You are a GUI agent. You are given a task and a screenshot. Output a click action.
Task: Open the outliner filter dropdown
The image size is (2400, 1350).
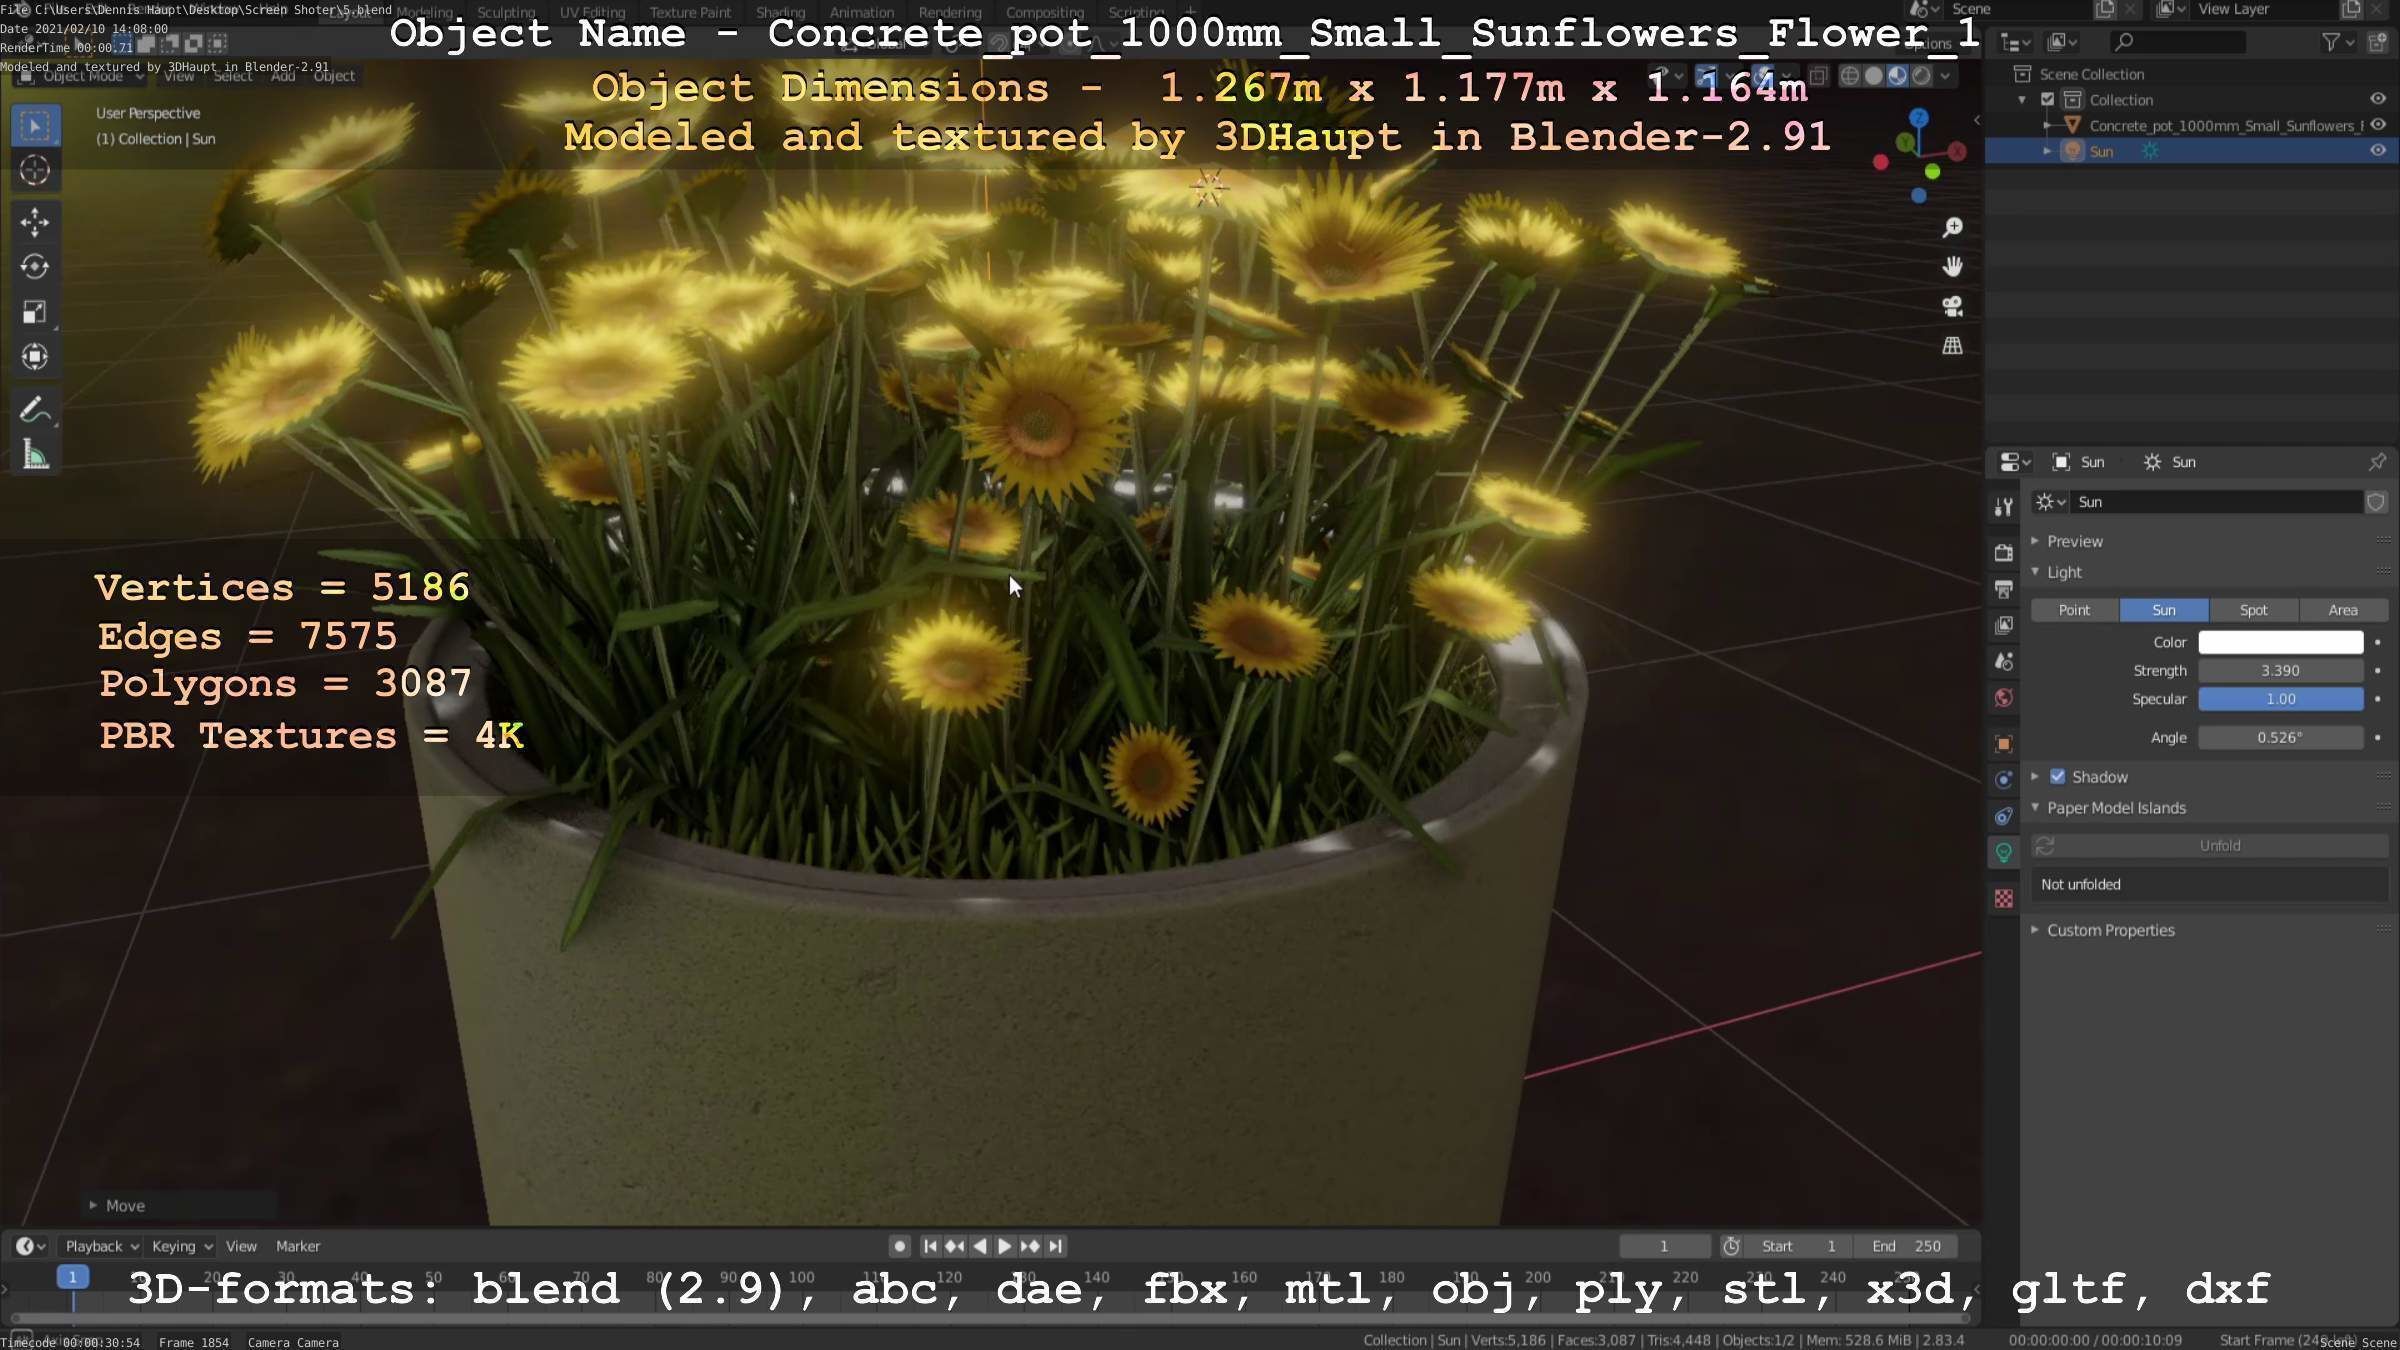2337,42
